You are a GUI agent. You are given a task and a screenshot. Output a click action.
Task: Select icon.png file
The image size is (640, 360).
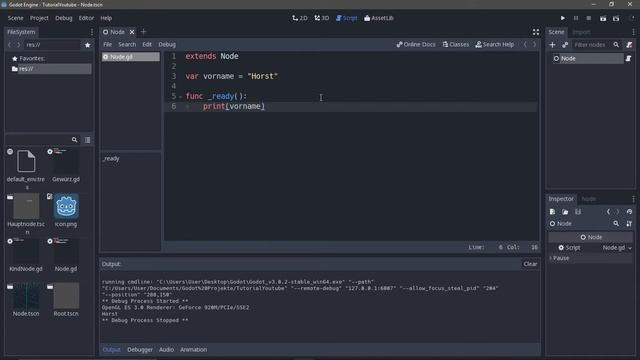coord(66,210)
